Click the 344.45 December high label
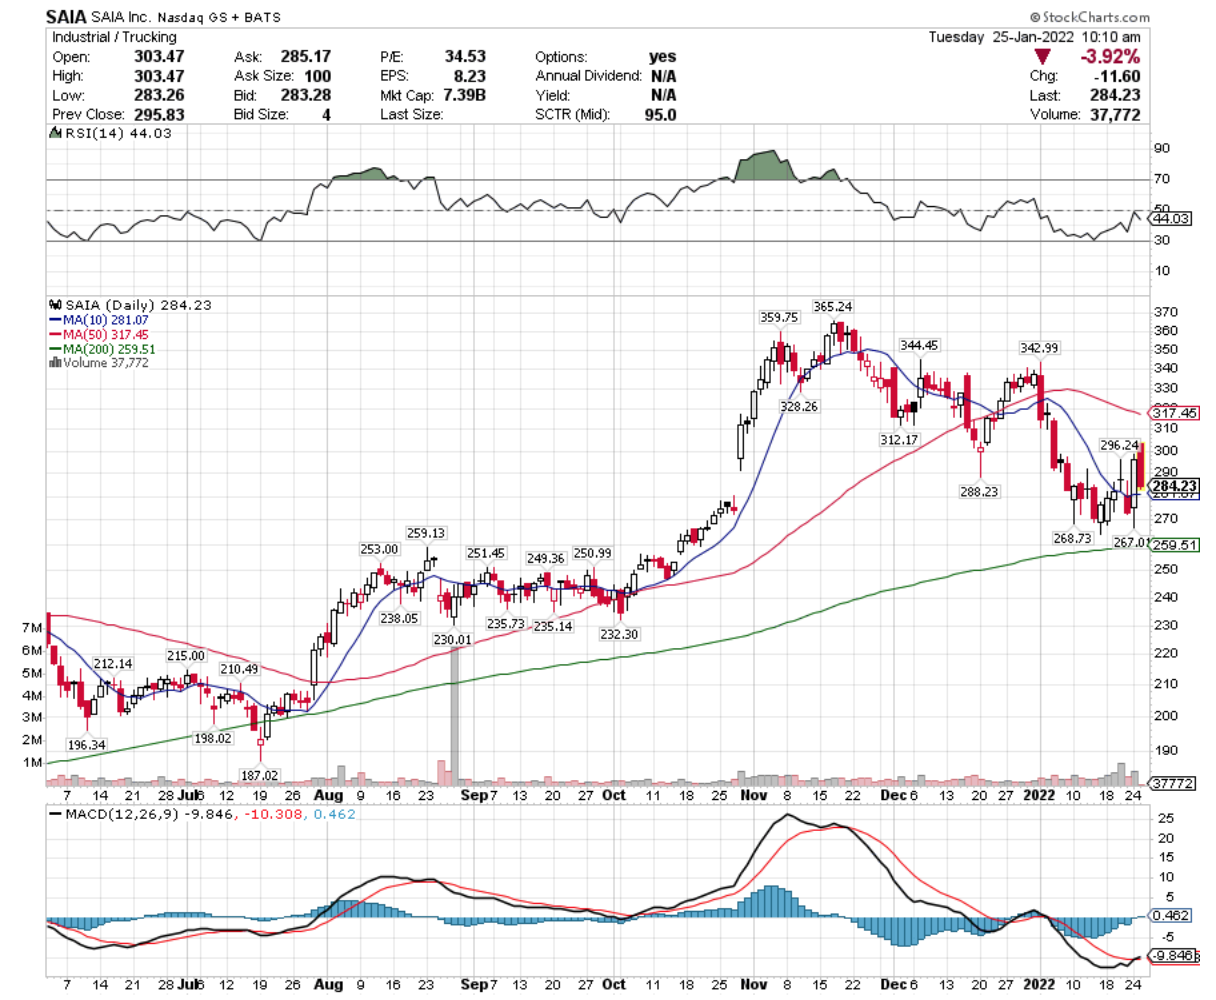 919,345
